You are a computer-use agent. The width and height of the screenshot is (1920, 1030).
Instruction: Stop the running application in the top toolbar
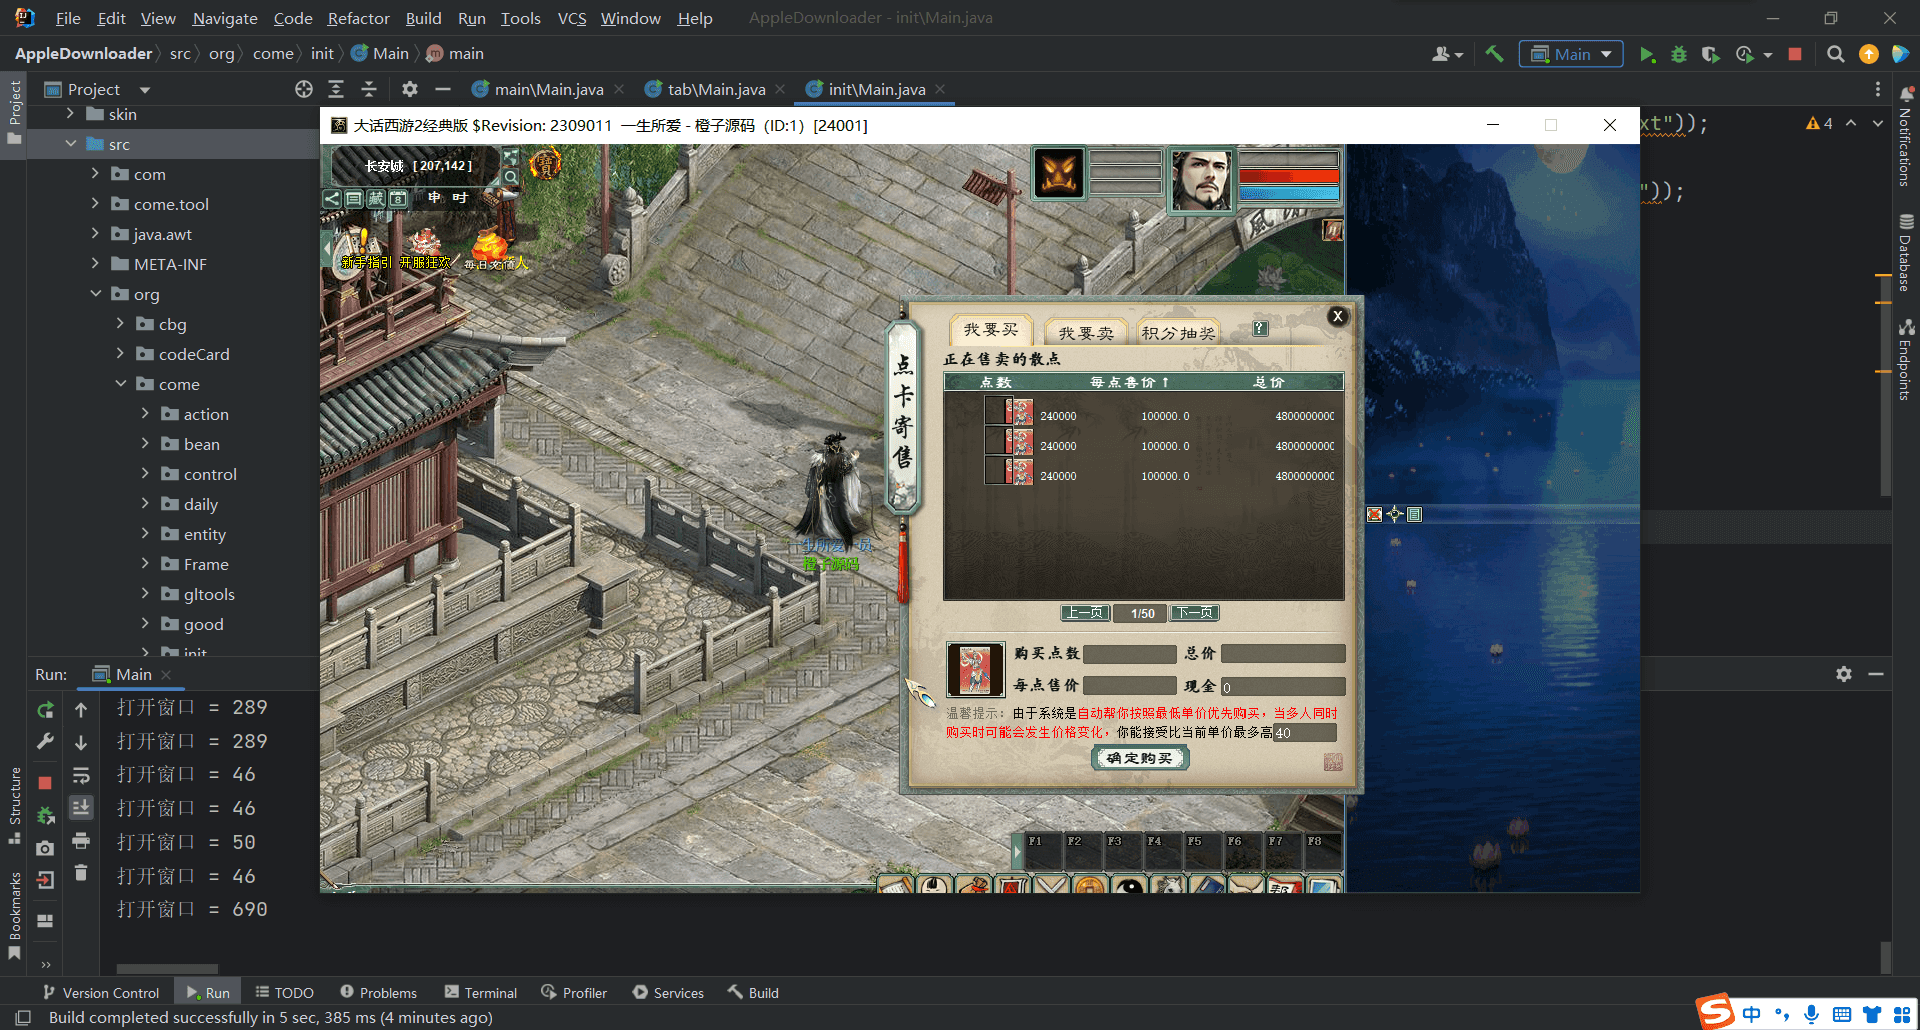(1795, 54)
